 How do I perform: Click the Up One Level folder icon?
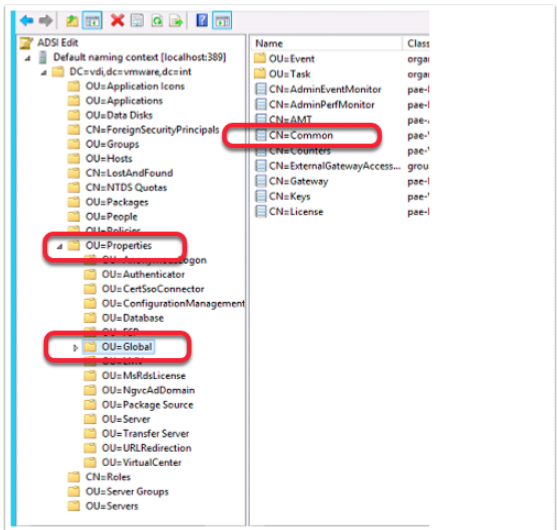(x=72, y=21)
